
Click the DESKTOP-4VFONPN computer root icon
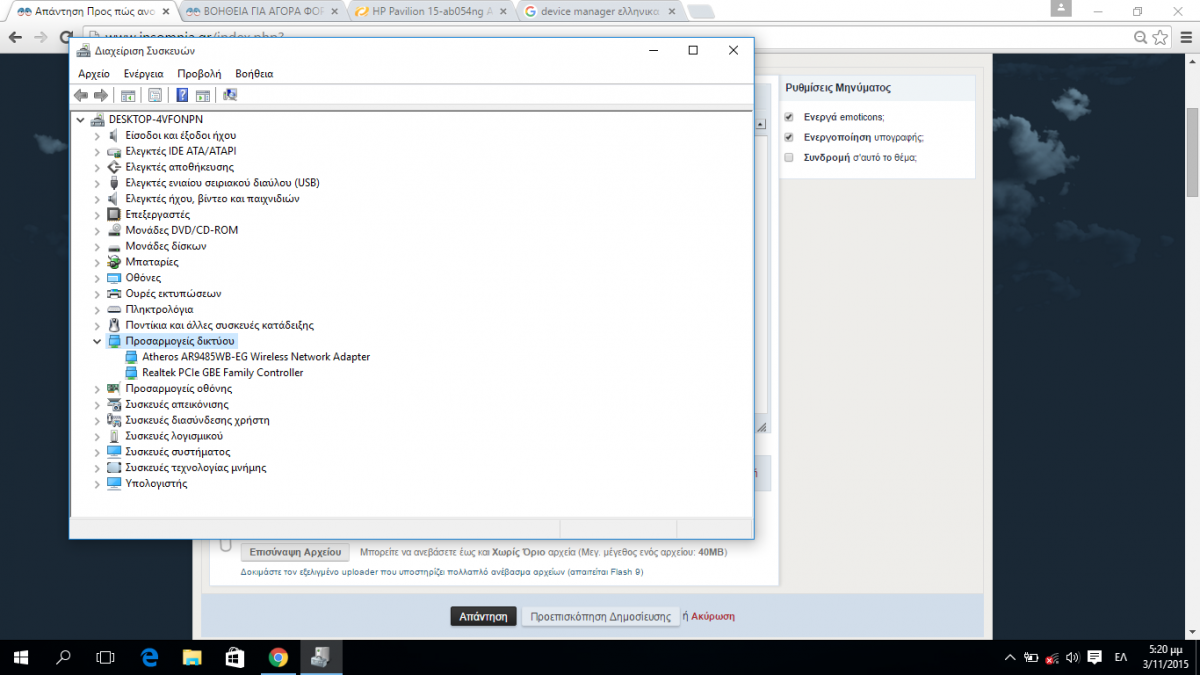coord(98,119)
